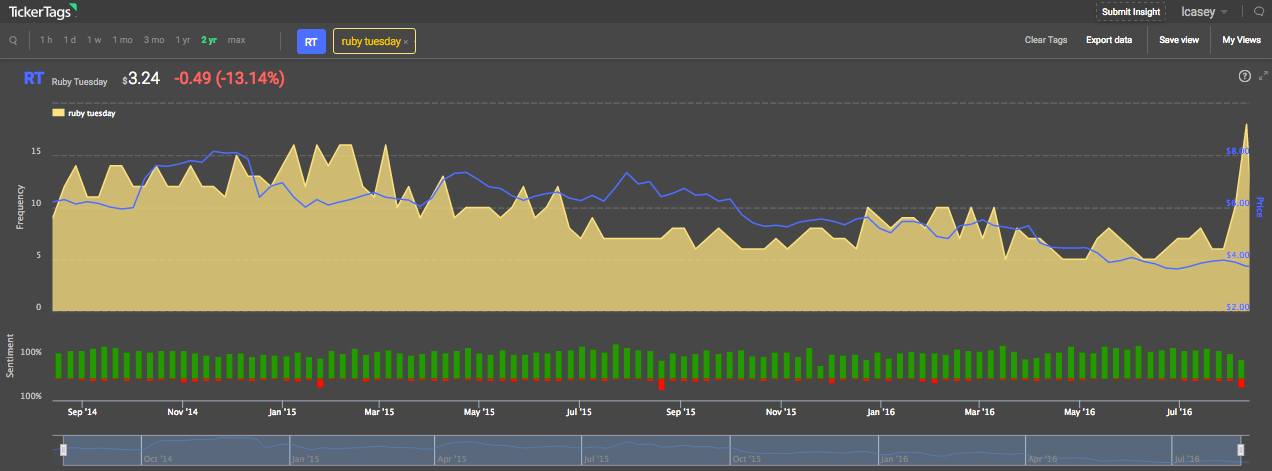
Task: Click the Jul '16 axis label
Action: [1180, 411]
